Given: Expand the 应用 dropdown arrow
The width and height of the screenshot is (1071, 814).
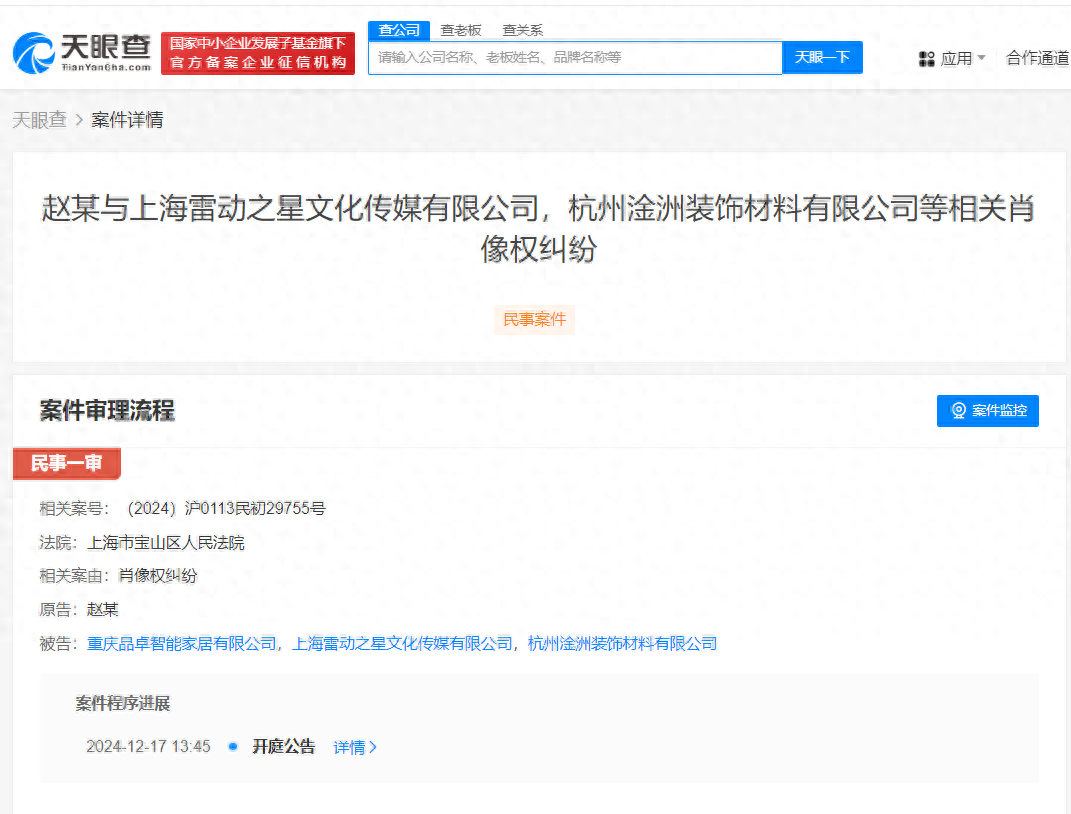Looking at the screenshot, I should (x=982, y=57).
